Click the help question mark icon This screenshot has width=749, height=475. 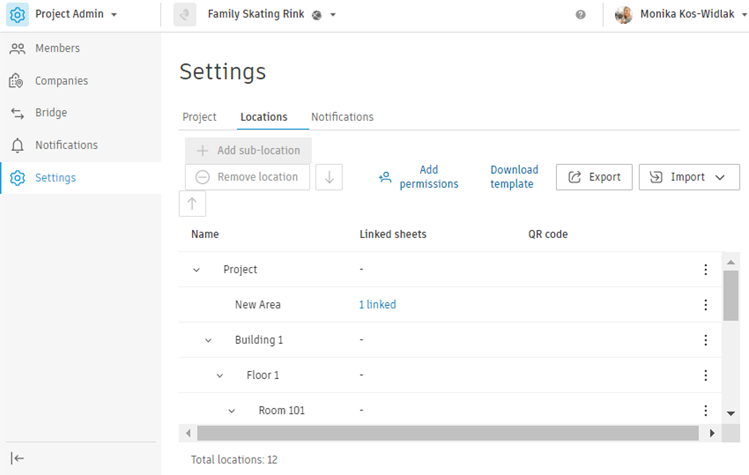point(581,15)
